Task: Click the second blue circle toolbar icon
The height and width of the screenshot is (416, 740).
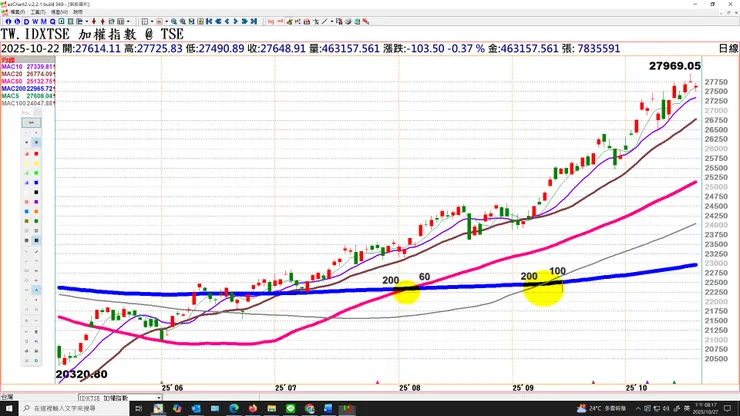Action: (x=17, y=22)
